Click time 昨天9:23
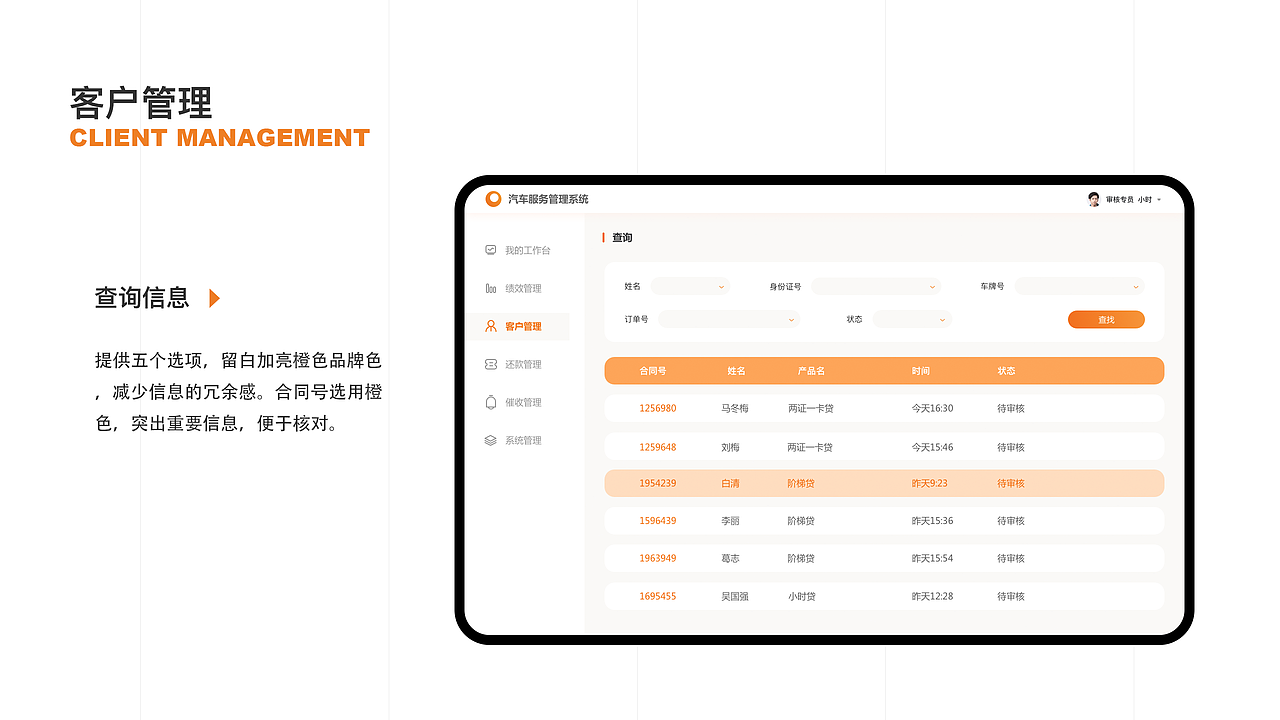The image size is (1280, 720). [x=929, y=483]
